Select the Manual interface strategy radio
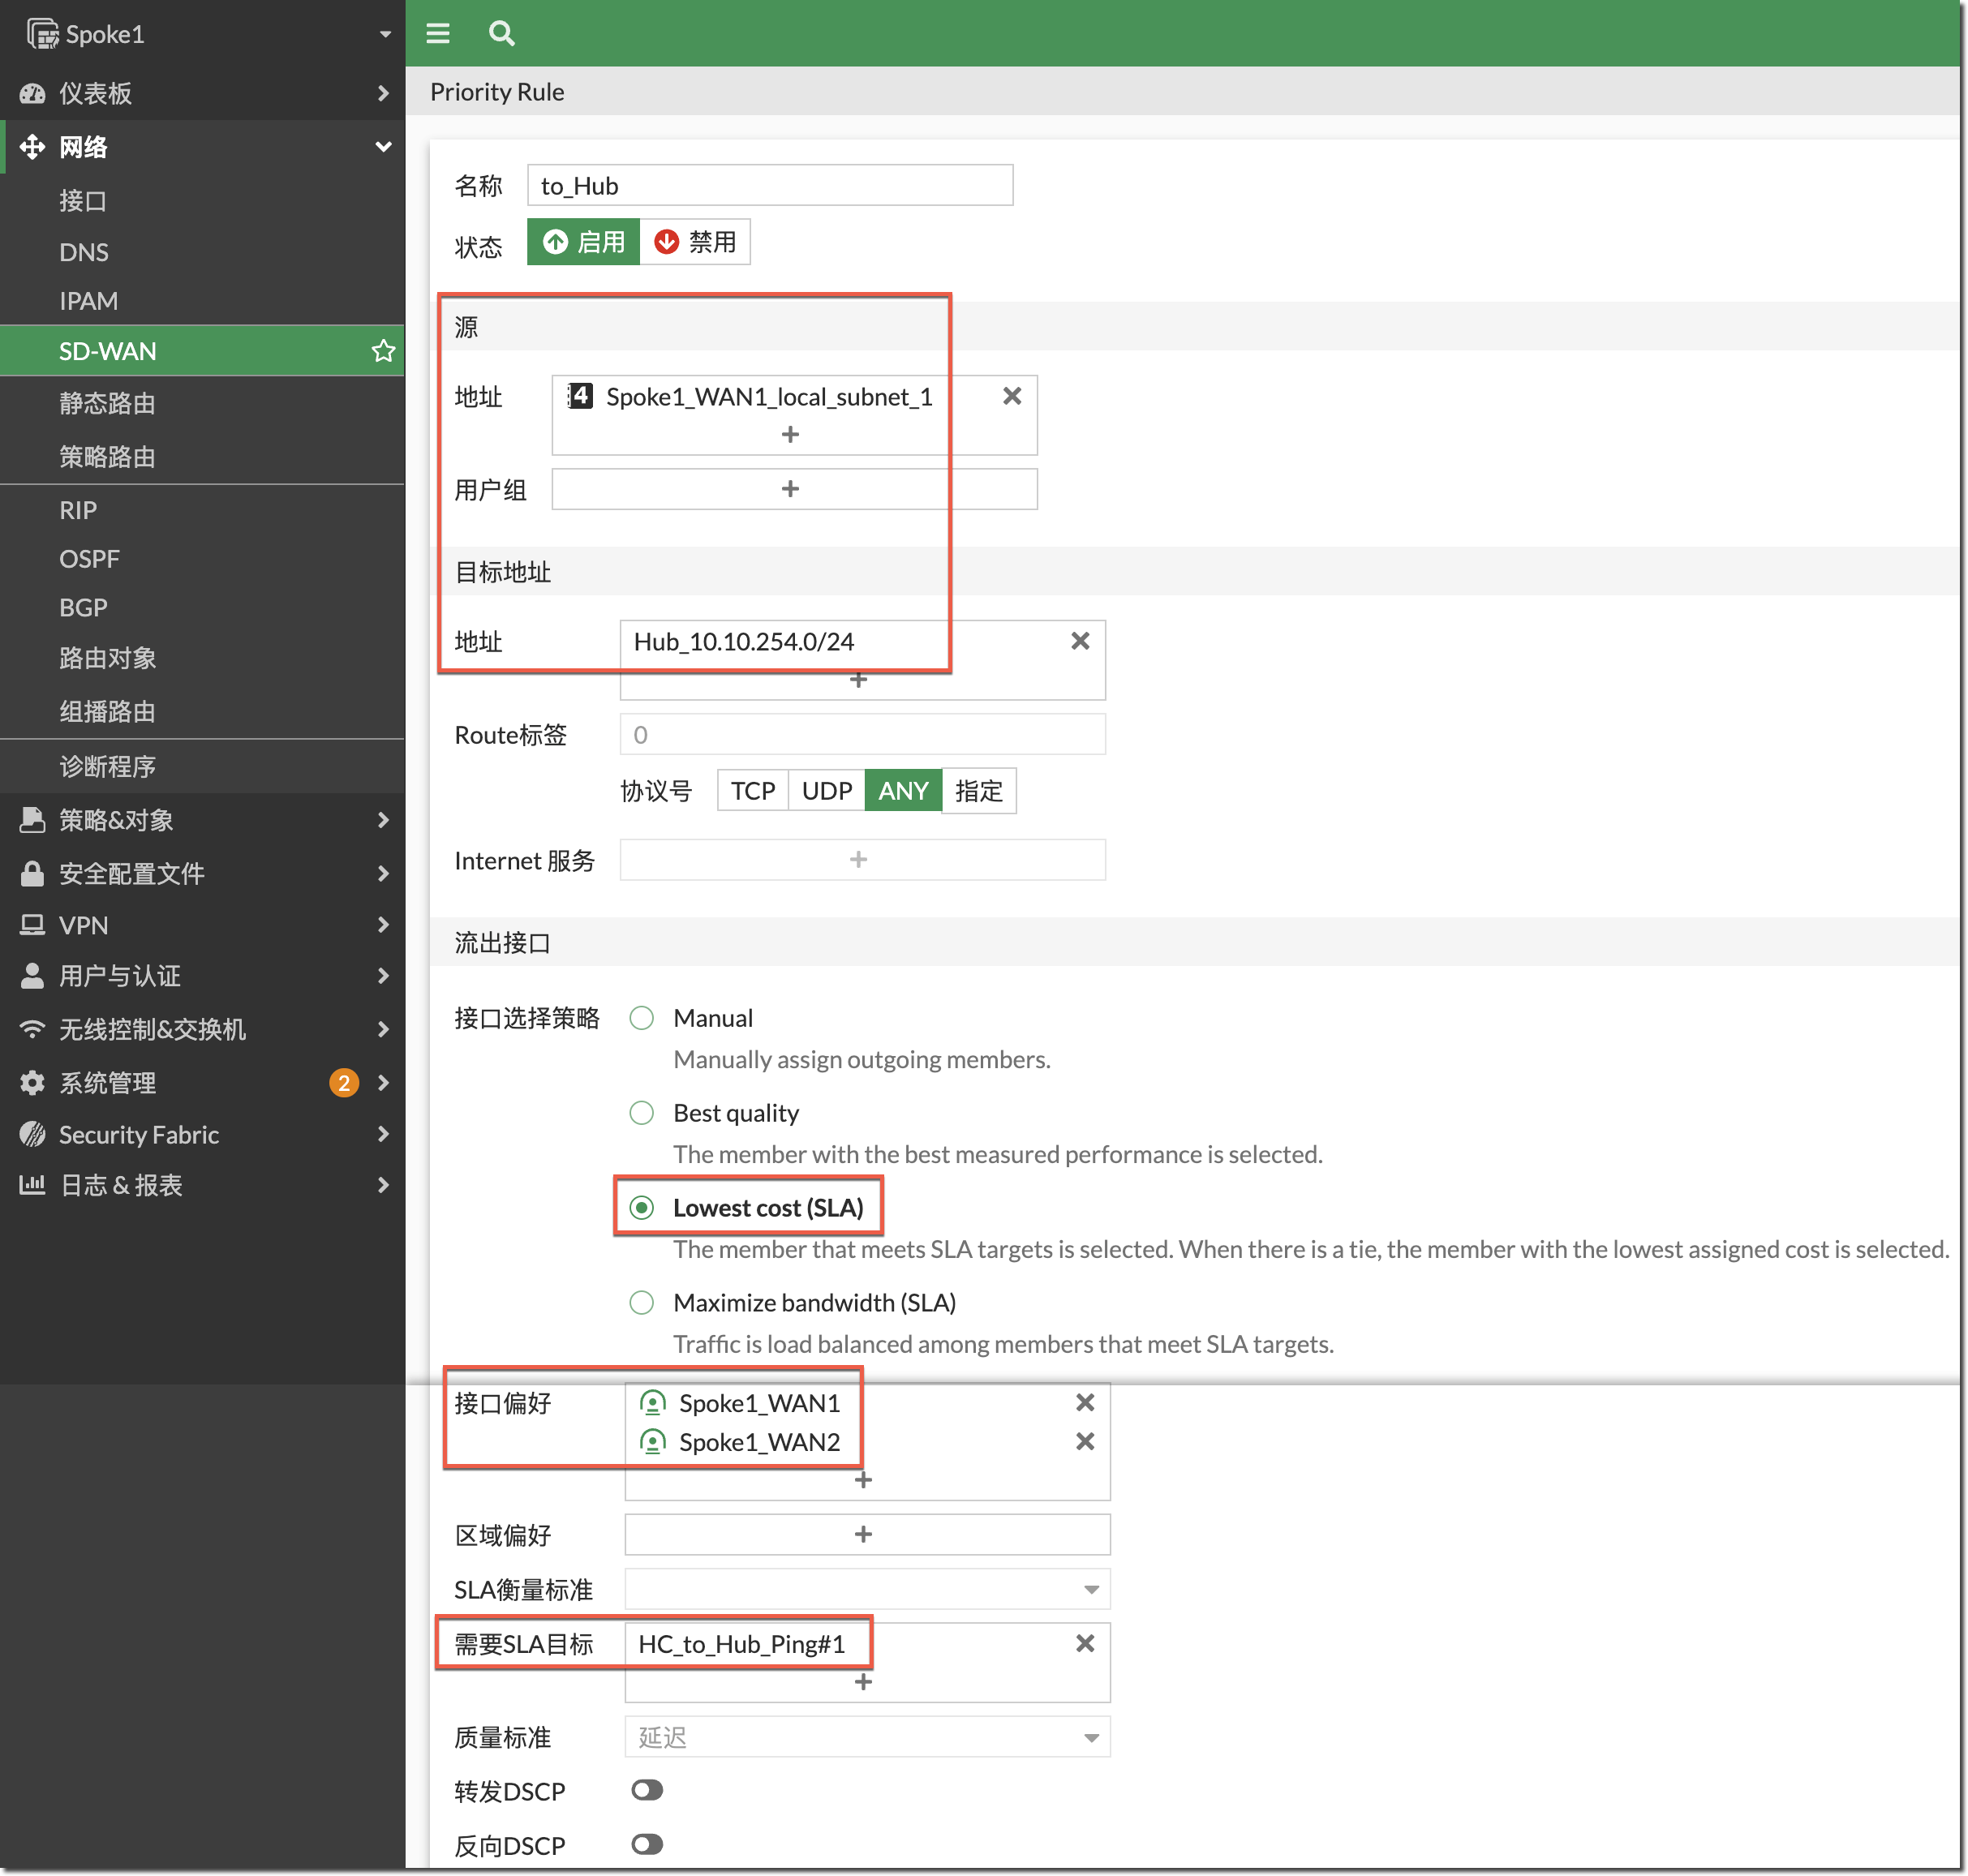This screenshot has height=1876, width=1968. [642, 1018]
